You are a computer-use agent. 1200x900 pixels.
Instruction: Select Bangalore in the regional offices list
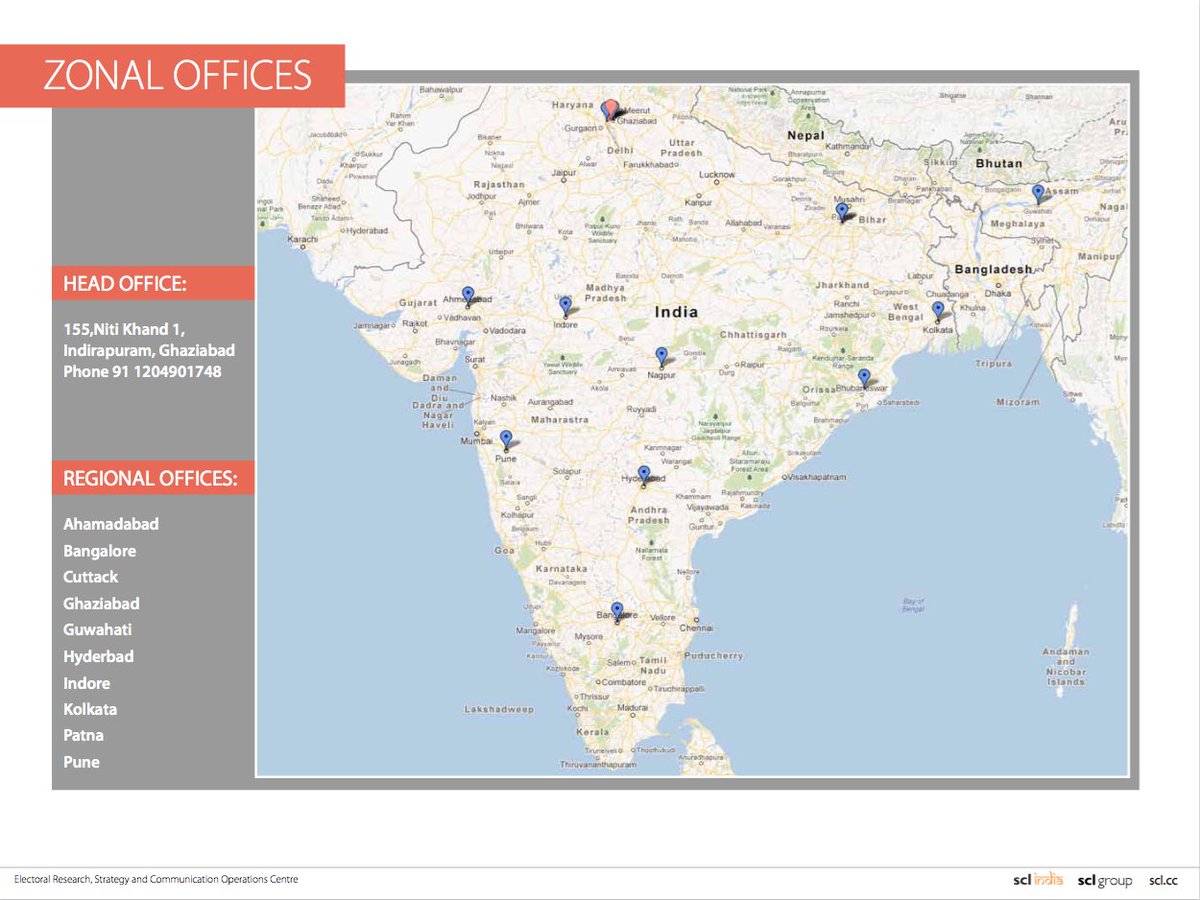click(x=100, y=551)
